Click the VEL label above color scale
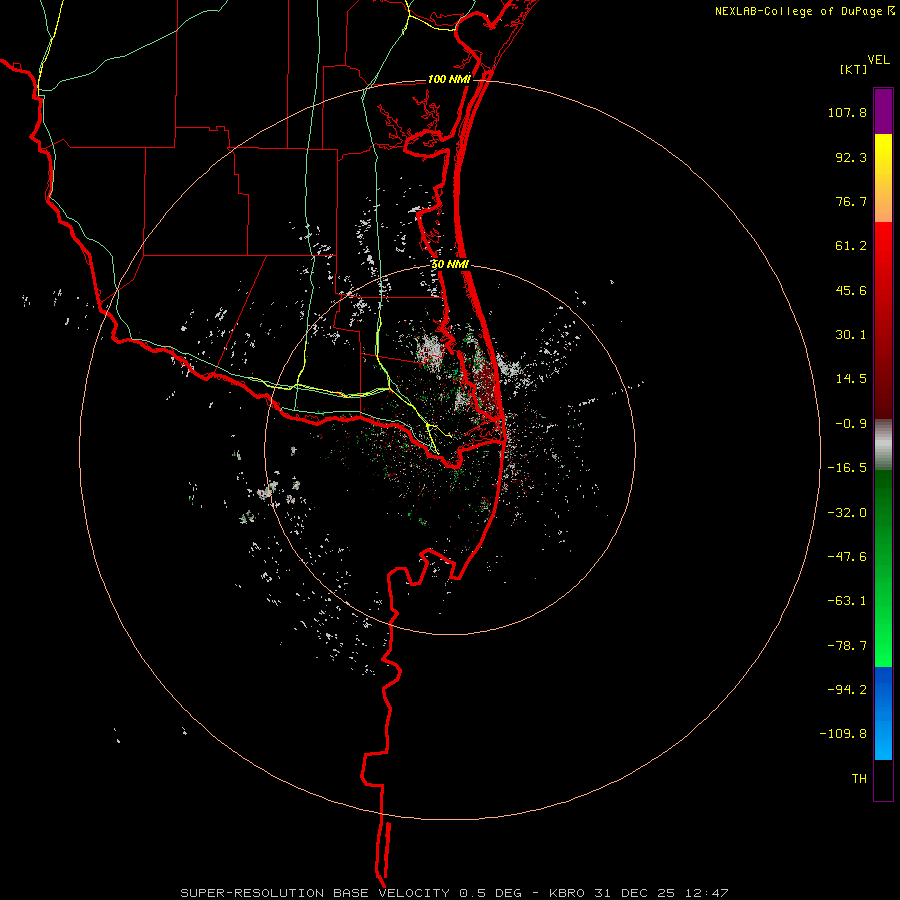900x900 pixels. [x=878, y=60]
